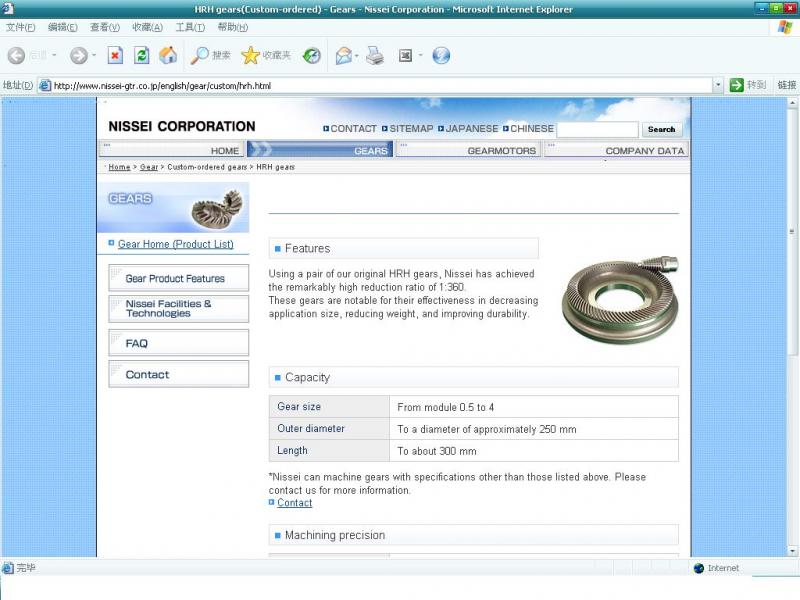Click the Home breadcrumb link
Screen dimensions: 800x600
[119, 167]
